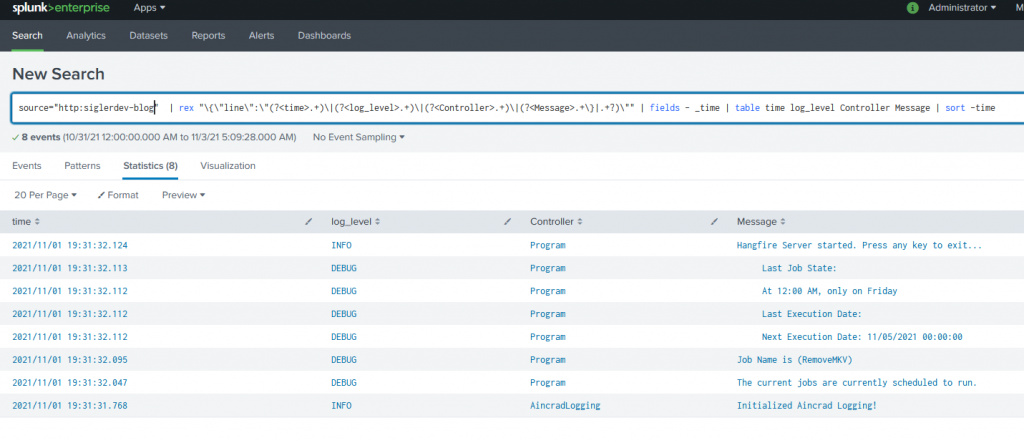Click the log_level column format pencil icon
Screen dimensions: 1024x443
[507, 222]
